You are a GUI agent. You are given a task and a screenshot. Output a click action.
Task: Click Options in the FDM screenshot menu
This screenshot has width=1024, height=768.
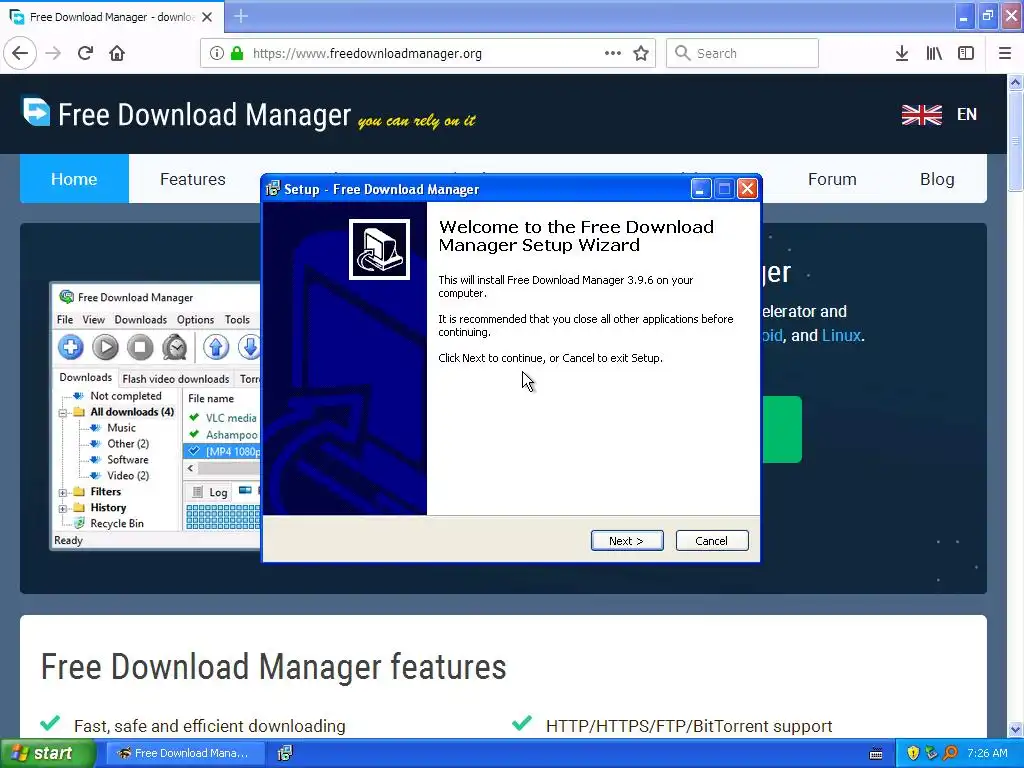click(x=195, y=319)
